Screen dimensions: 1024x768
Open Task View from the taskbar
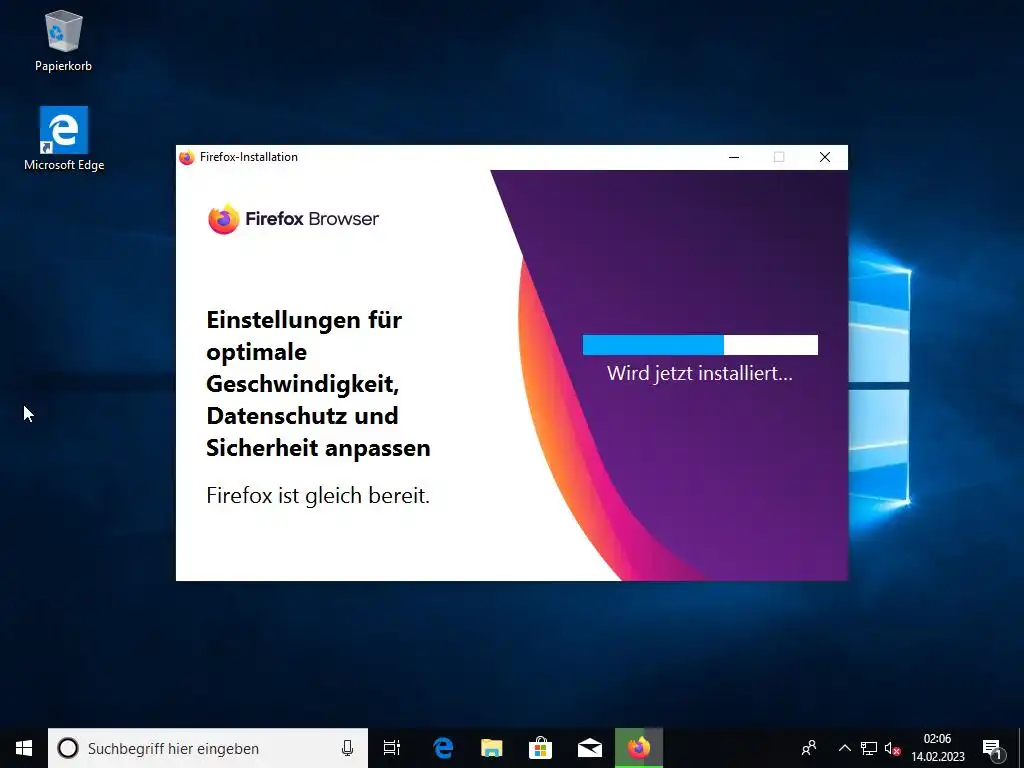[392, 748]
